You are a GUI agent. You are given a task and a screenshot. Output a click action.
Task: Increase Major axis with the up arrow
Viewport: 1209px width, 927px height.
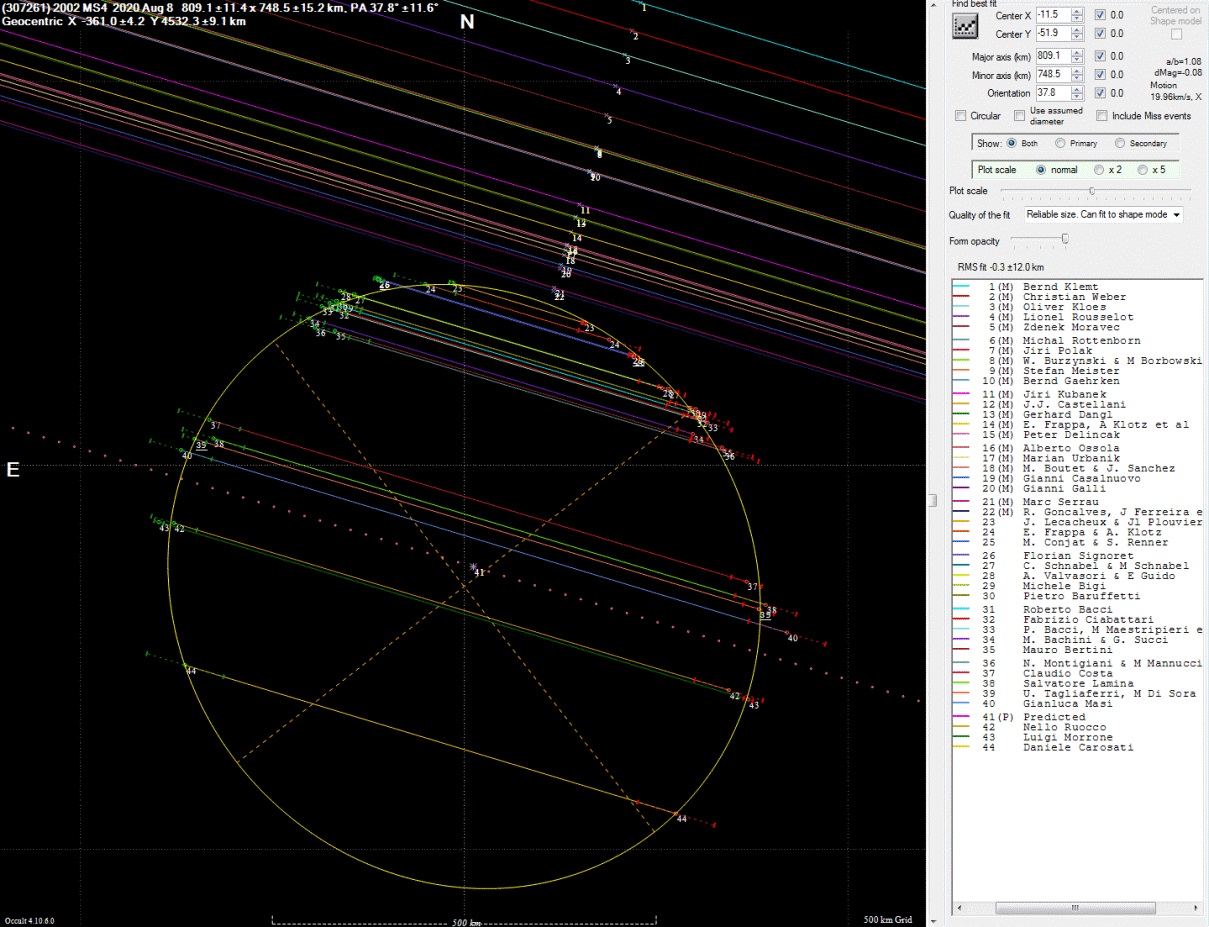[1077, 52]
